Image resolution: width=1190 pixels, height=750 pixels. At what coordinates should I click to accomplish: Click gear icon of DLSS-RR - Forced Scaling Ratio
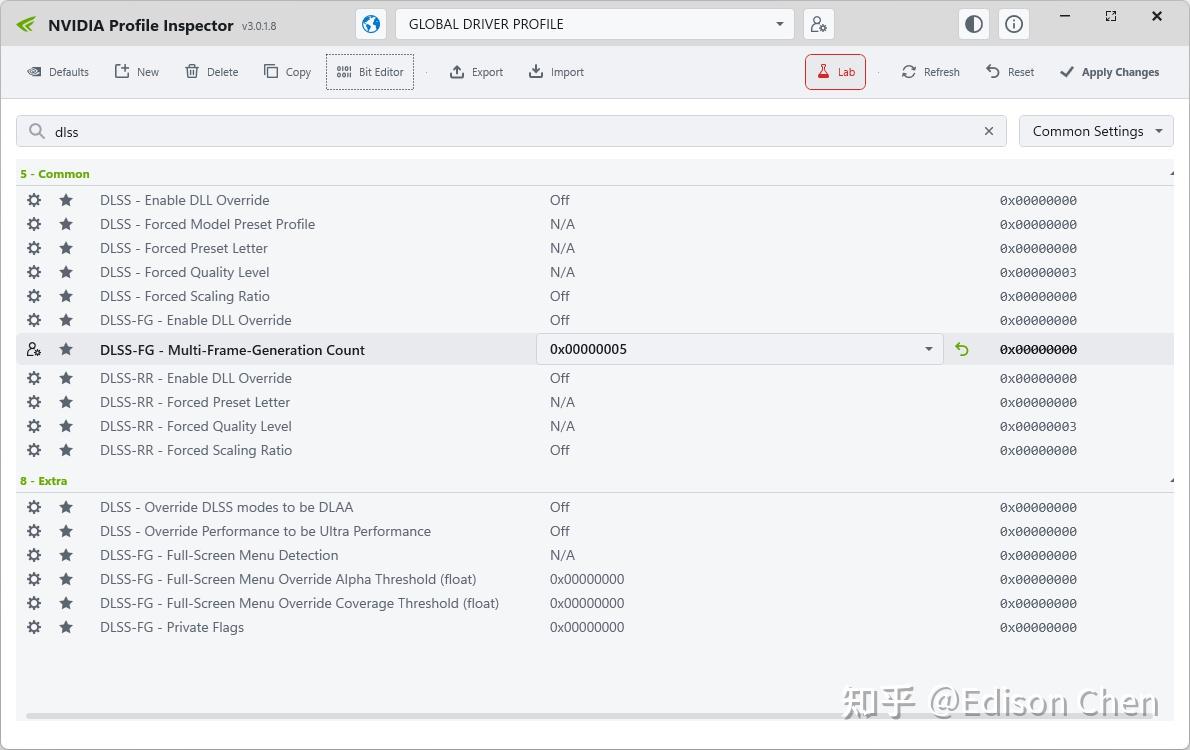tap(34, 450)
